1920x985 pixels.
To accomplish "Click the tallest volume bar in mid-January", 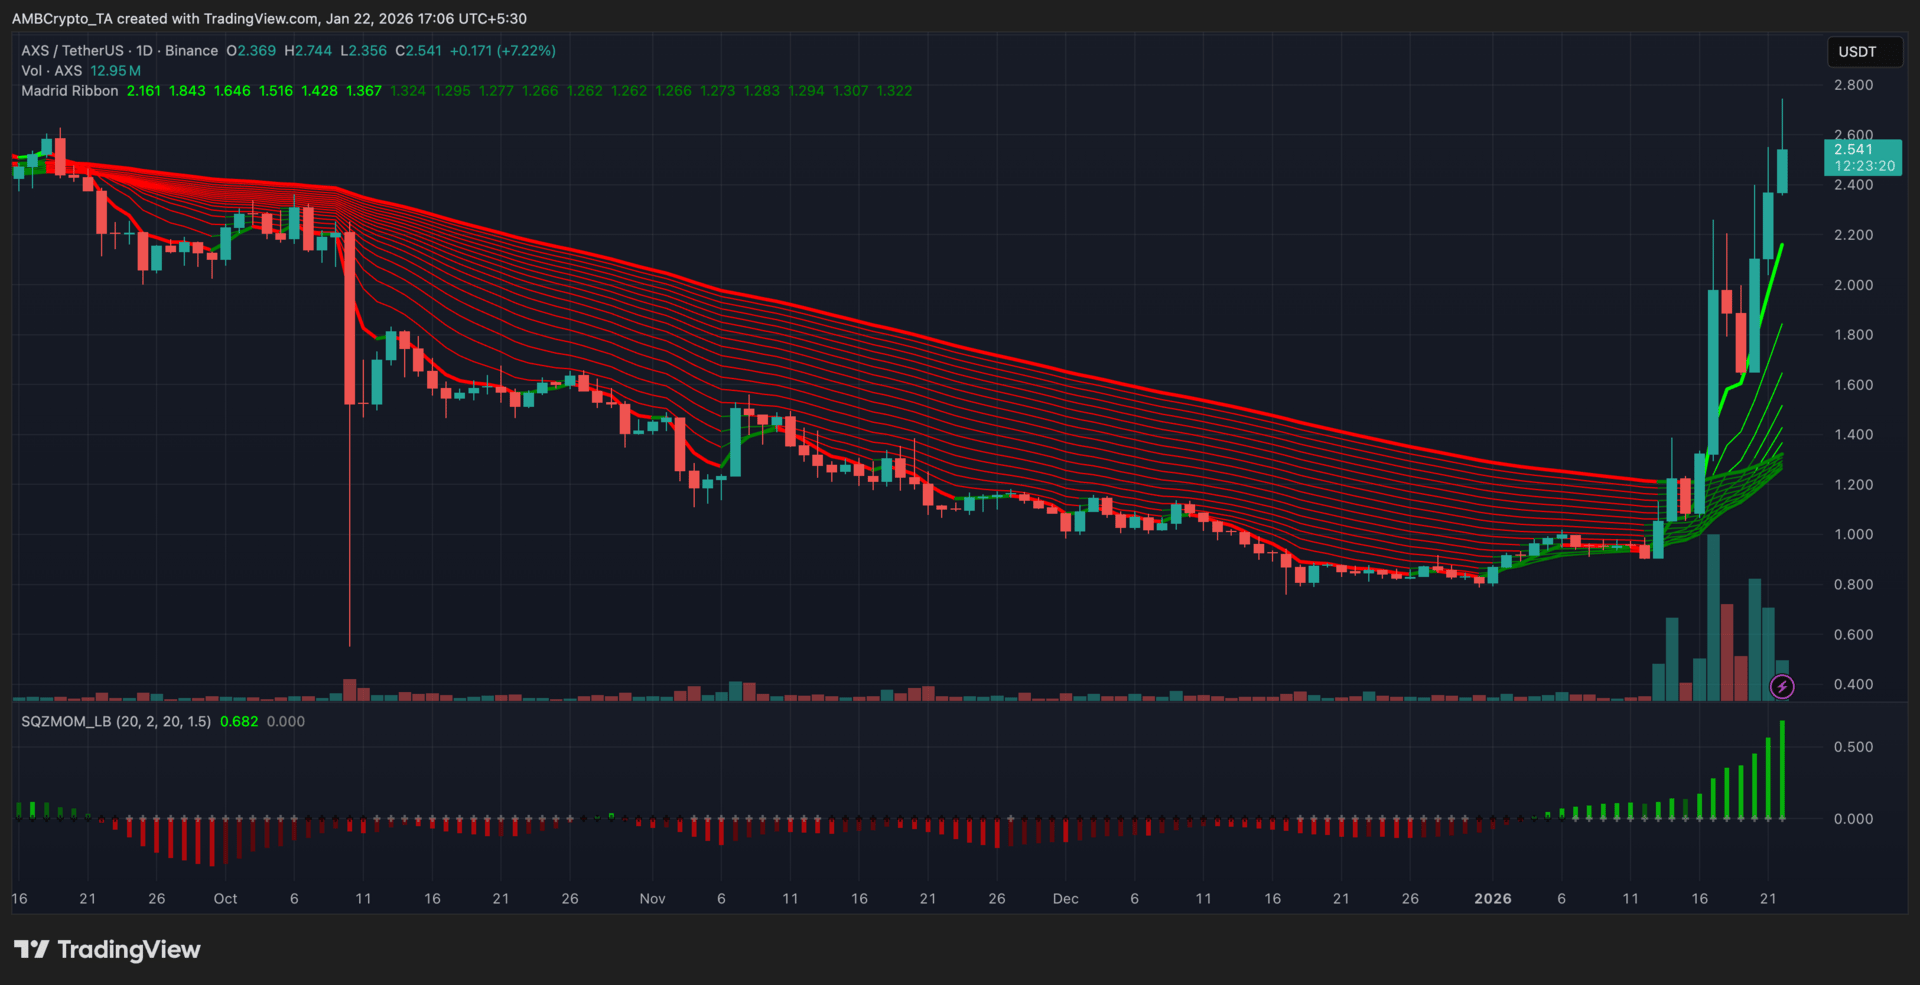I will tap(1713, 617).
